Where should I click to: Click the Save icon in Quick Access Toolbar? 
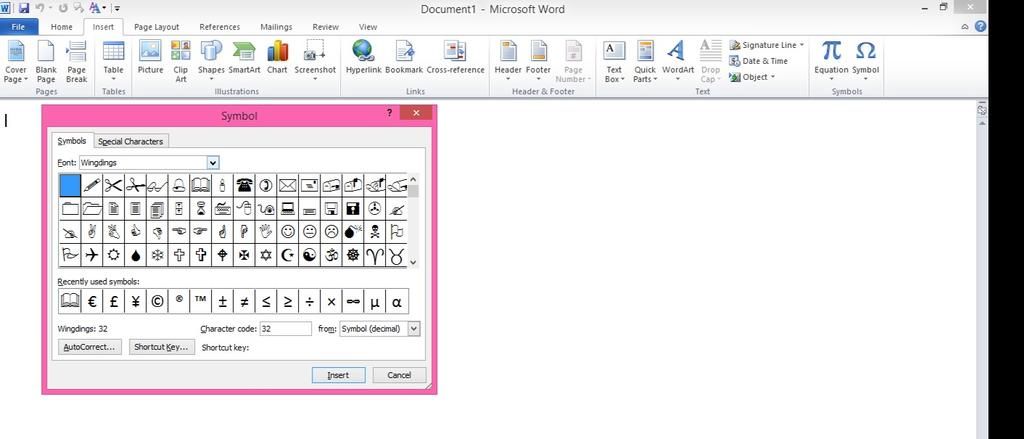click(24, 8)
